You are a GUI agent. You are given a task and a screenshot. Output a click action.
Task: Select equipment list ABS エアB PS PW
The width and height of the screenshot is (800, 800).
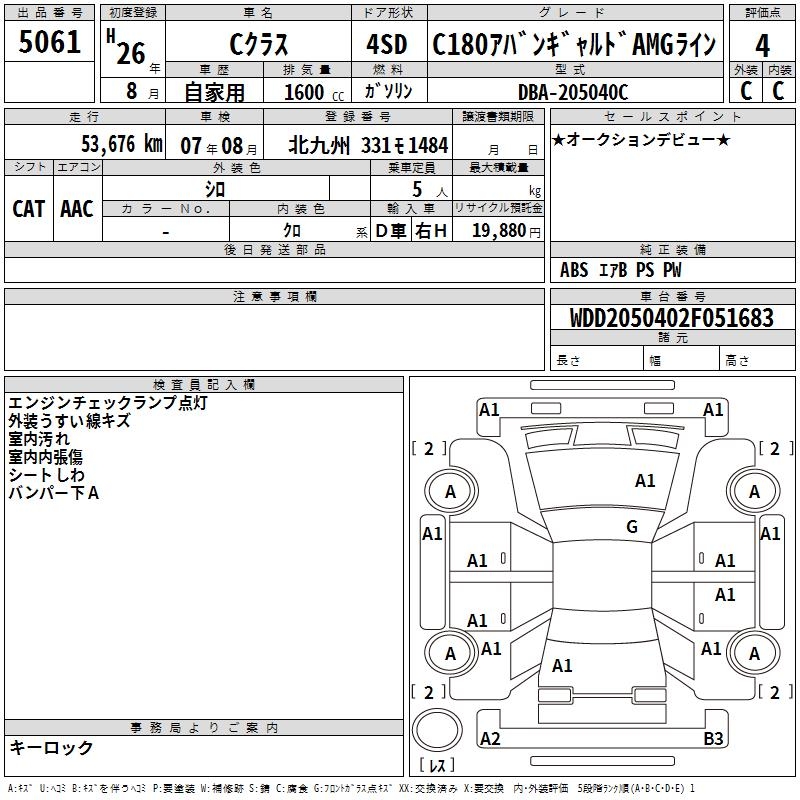point(620,270)
